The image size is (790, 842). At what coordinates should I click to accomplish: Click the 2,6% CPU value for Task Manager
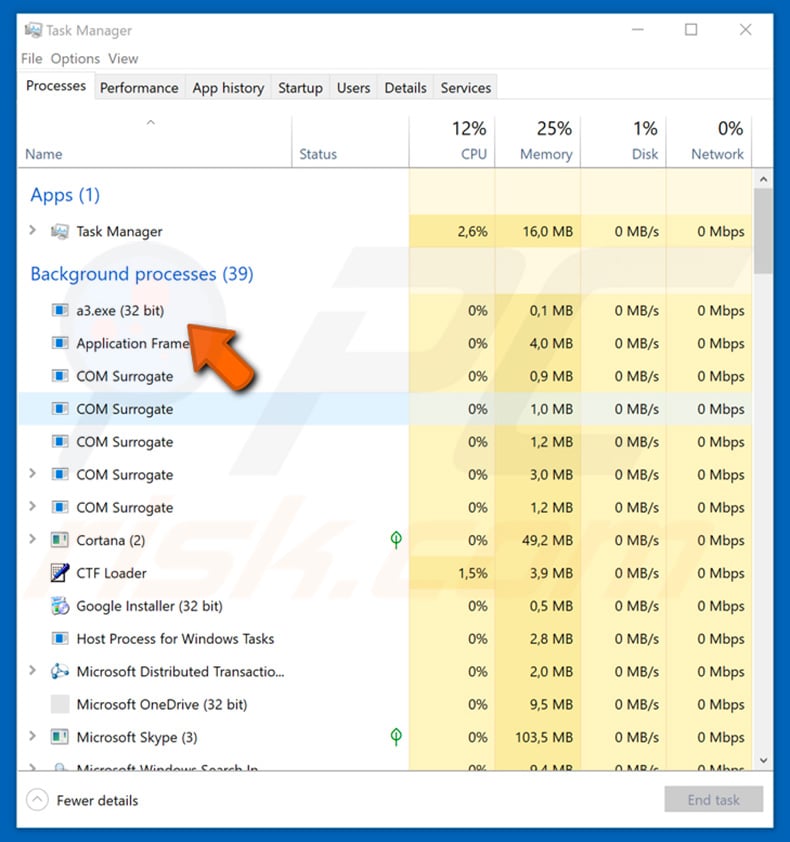pyautogui.click(x=473, y=231)
